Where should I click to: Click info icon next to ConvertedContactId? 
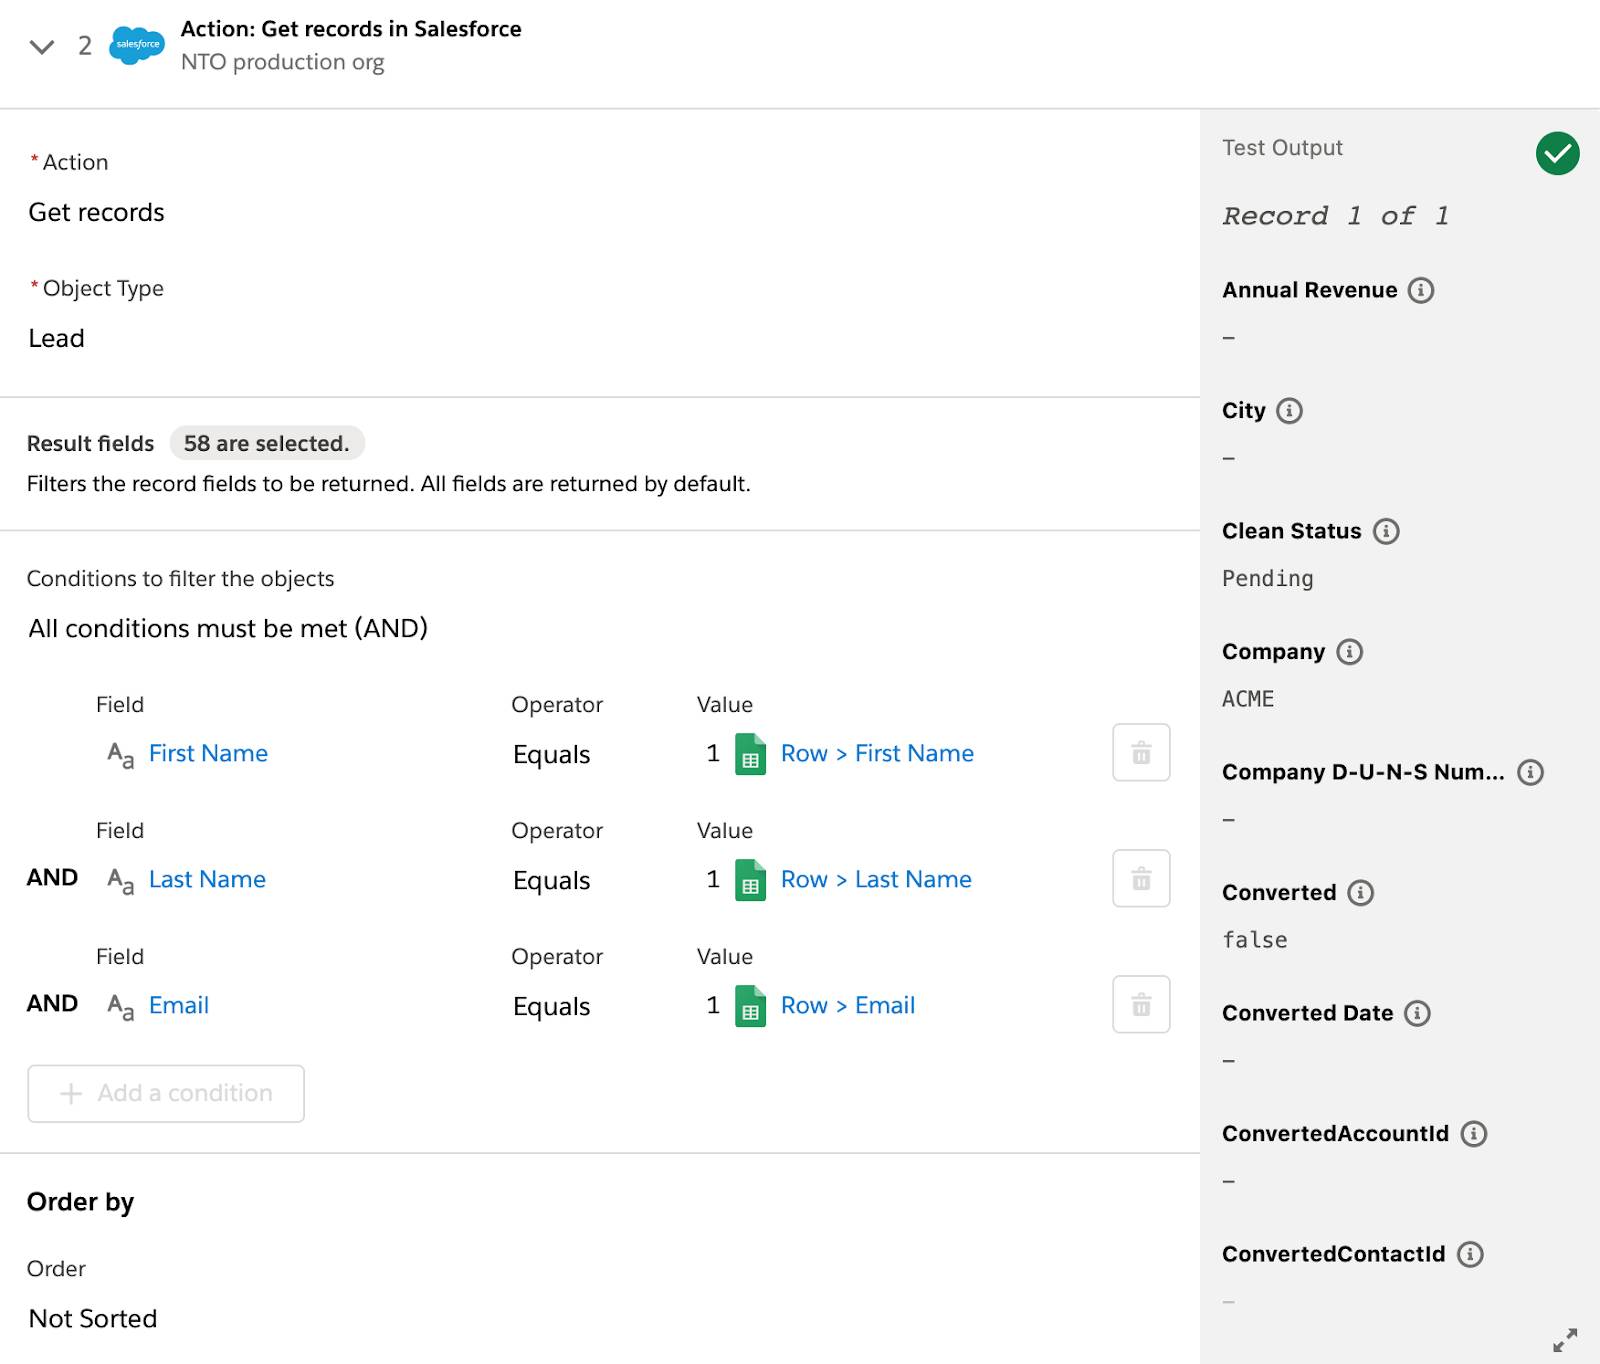click(x=1470, y=1254)
